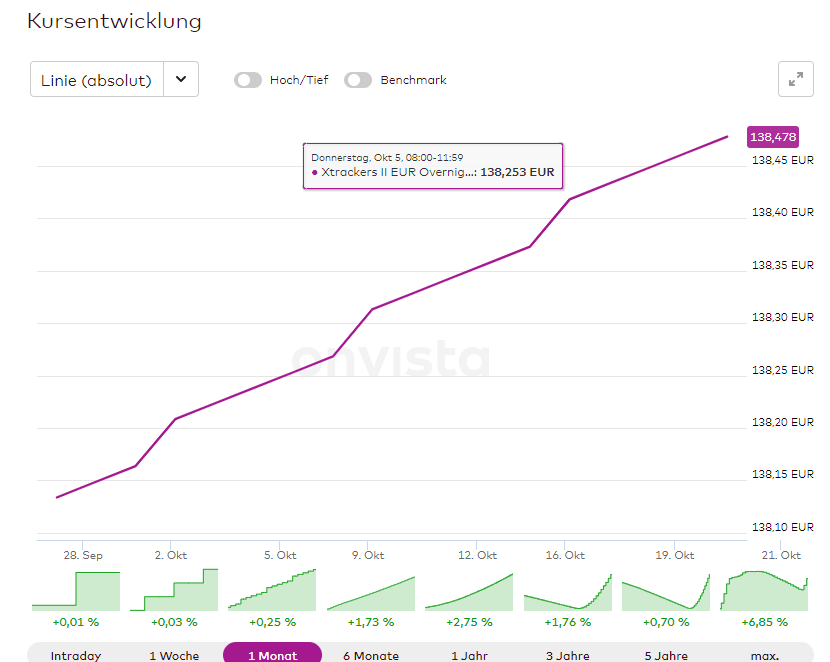
Task: Select the +6,85 % max mini chart
Action: [764, 590]
